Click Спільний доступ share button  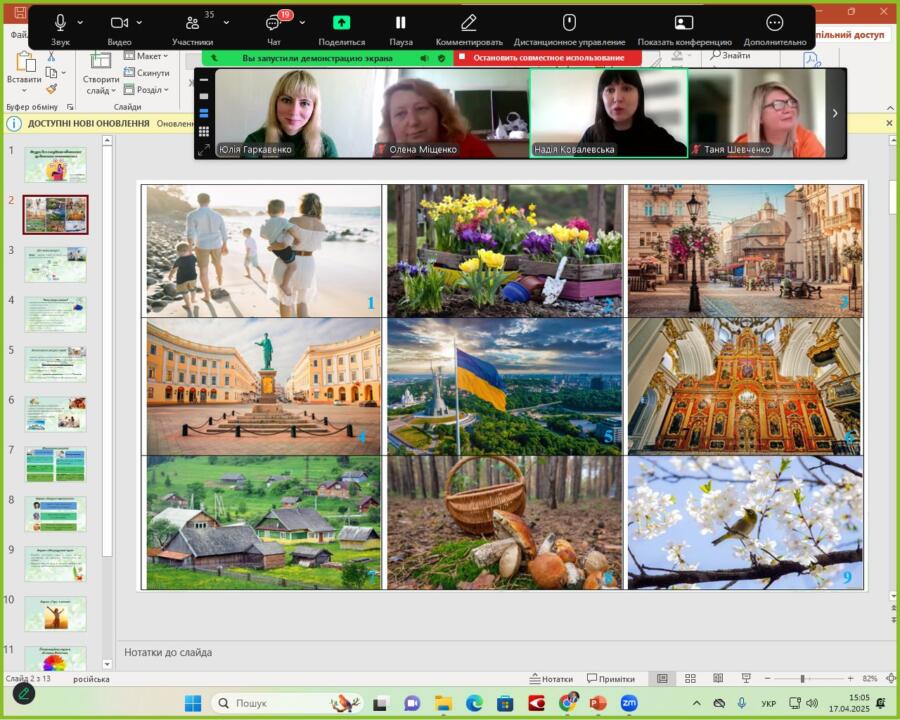[x=850, y=34]
